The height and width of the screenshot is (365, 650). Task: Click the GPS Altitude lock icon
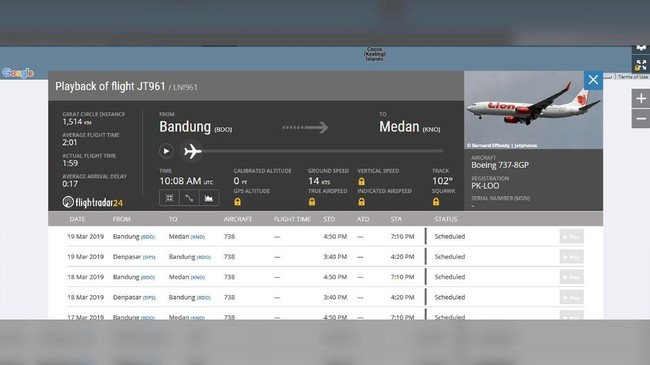click(x=238, y=202)
